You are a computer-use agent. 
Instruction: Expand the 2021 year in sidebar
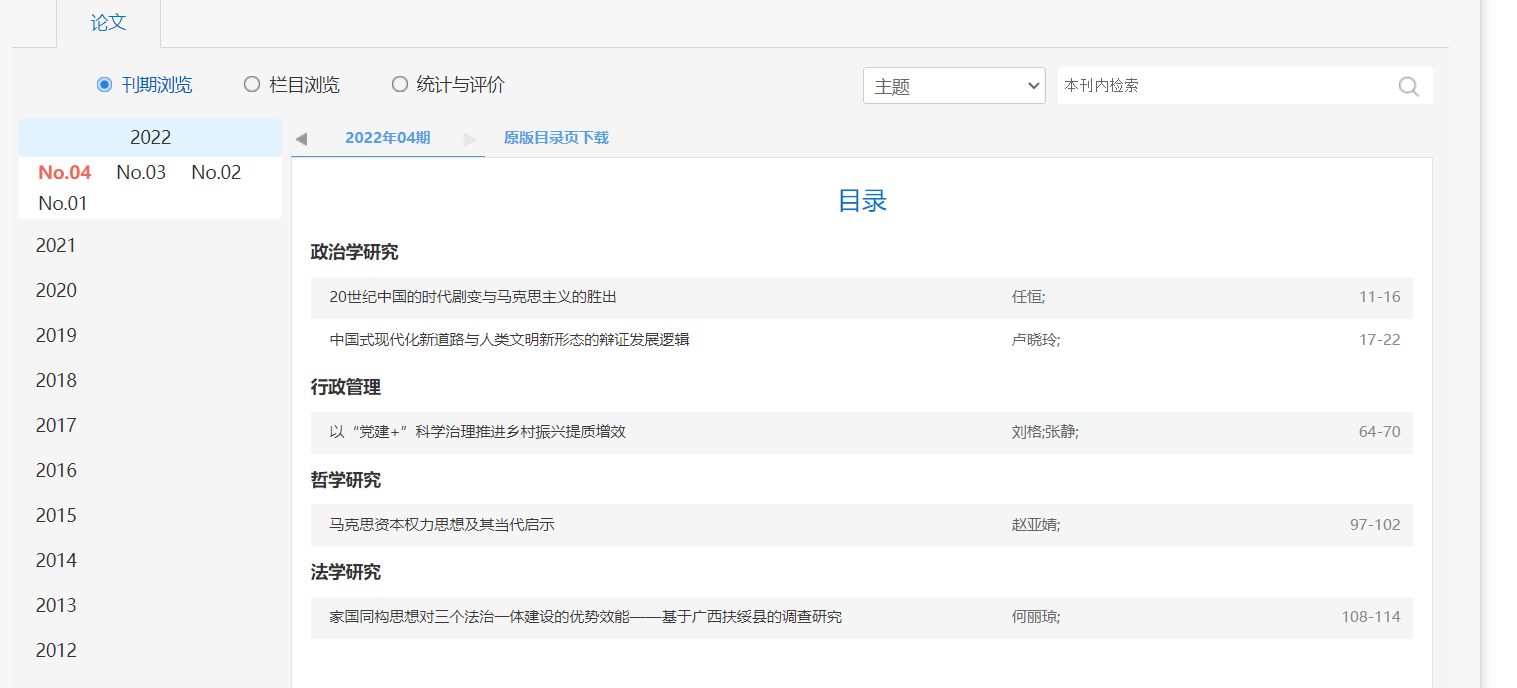point(56,246)
